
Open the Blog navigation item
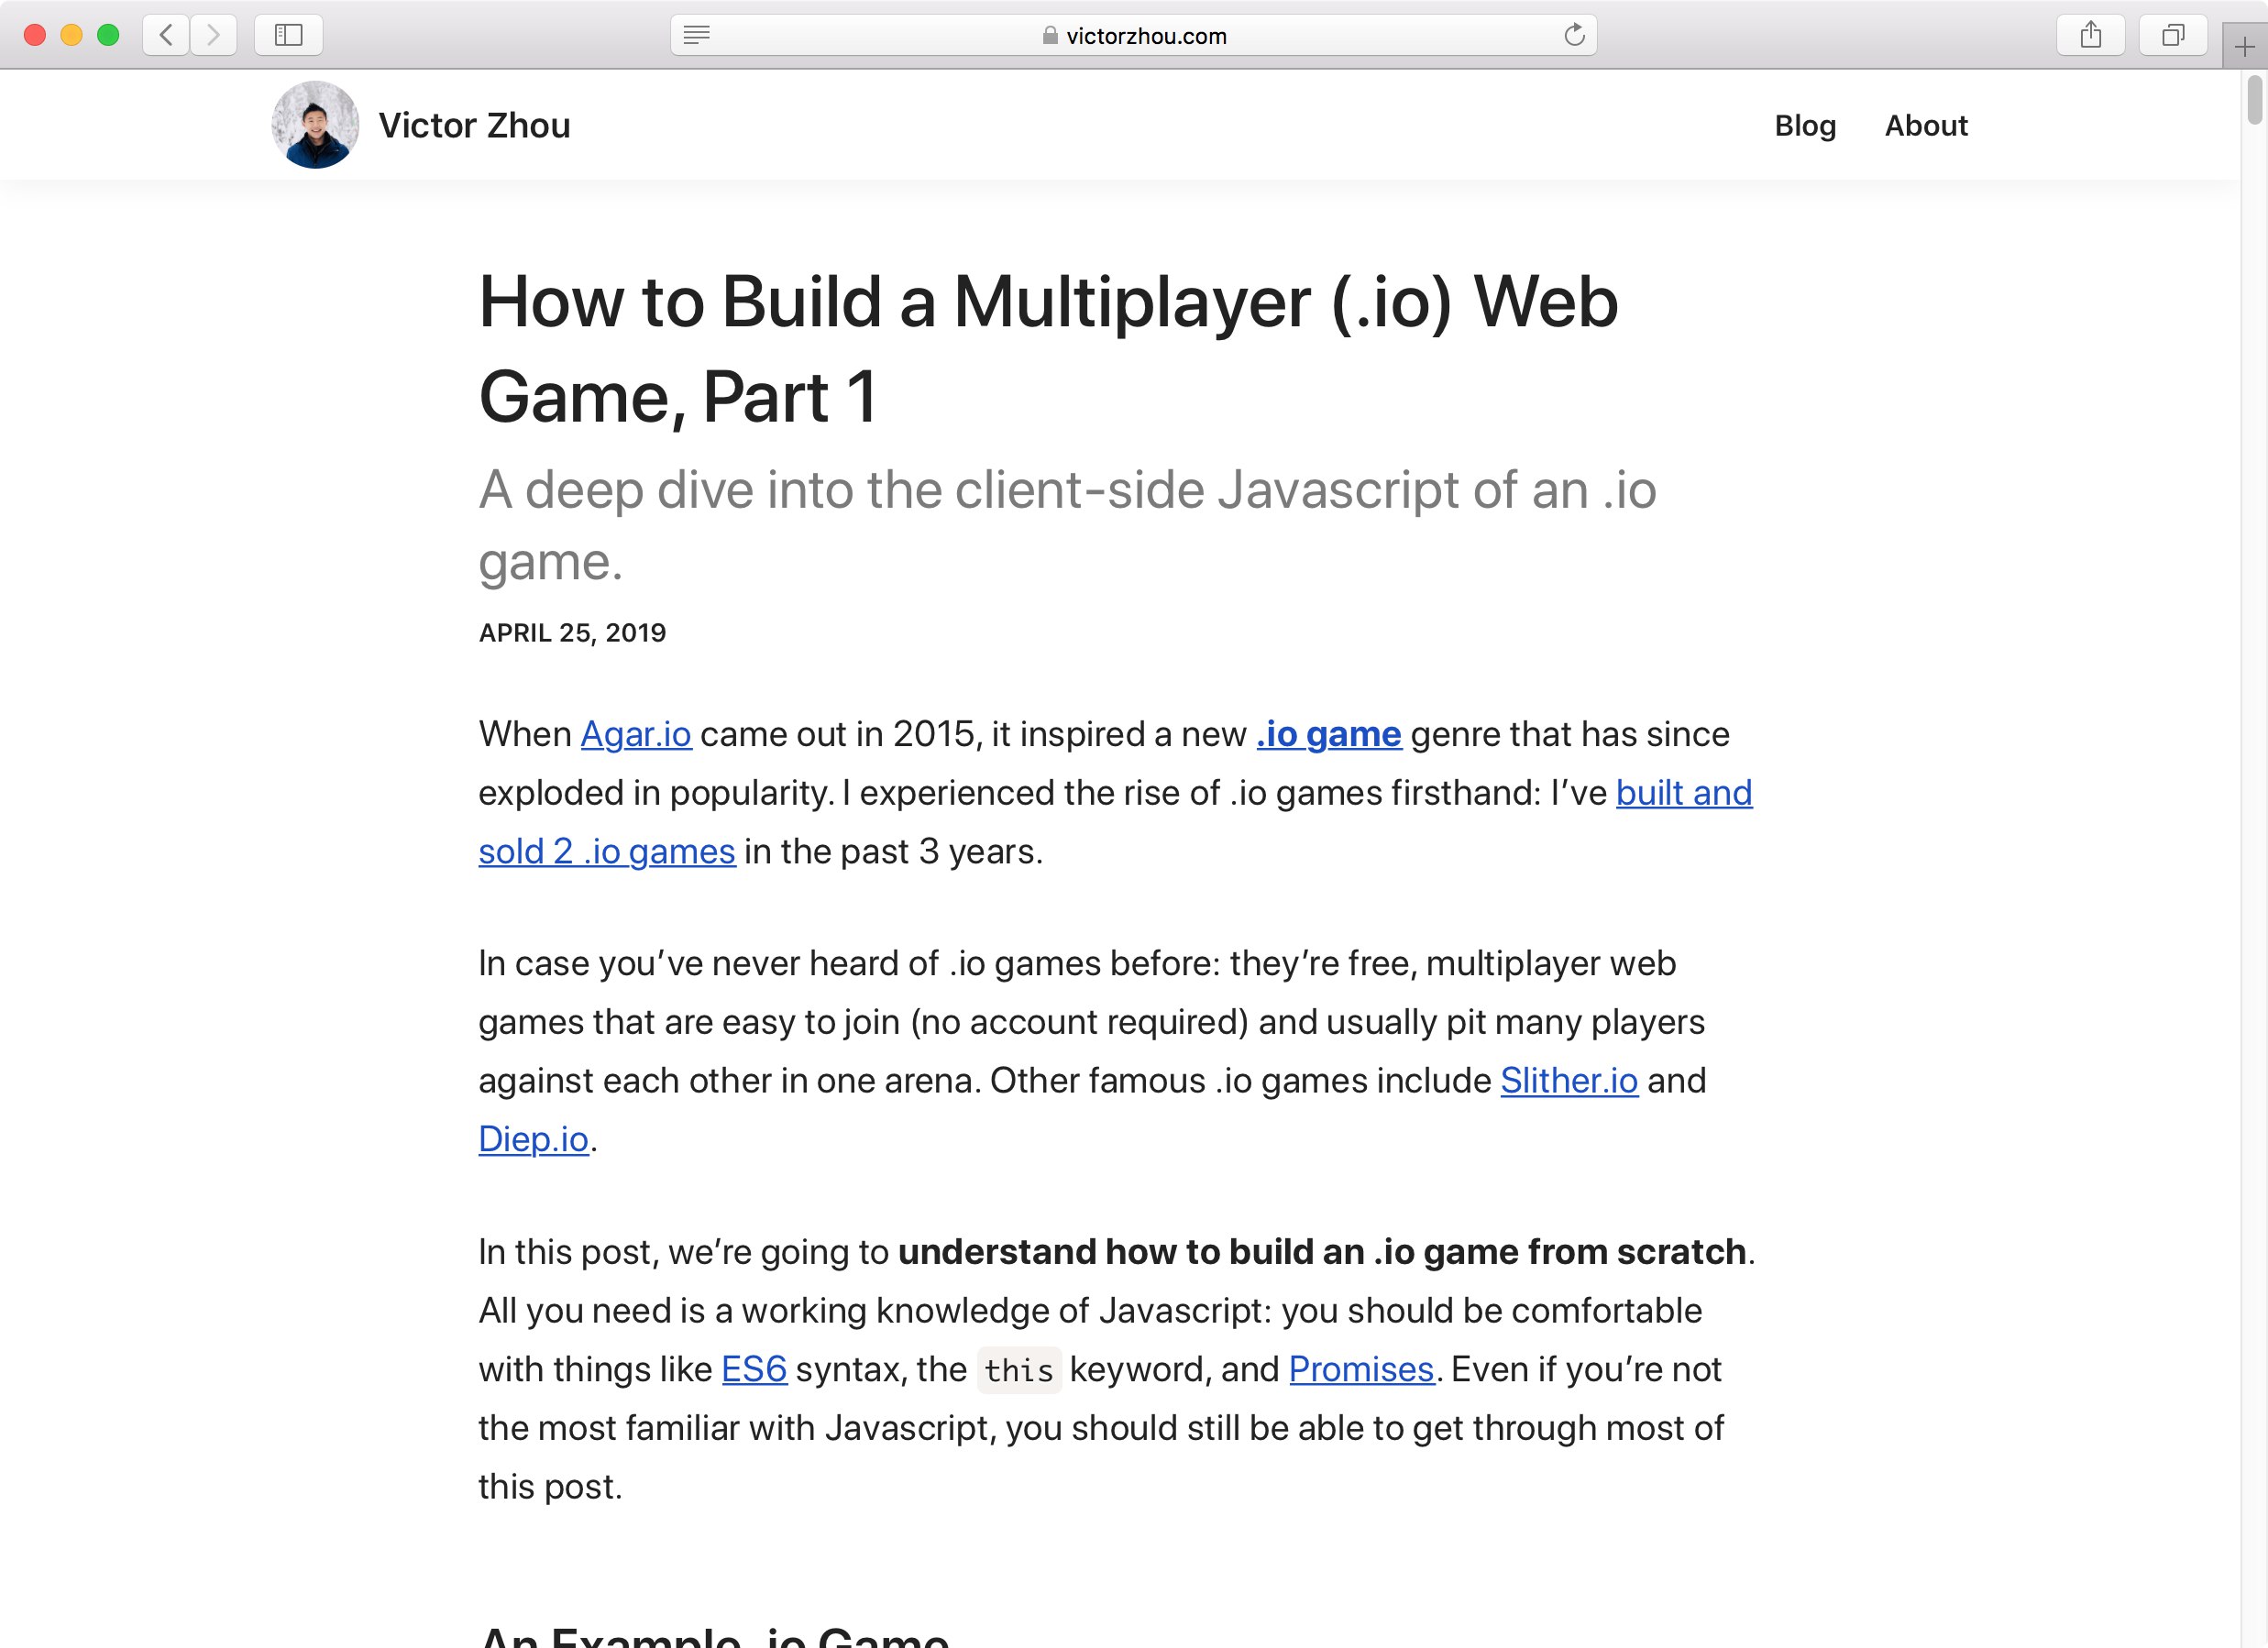(x=1805, y=125)
